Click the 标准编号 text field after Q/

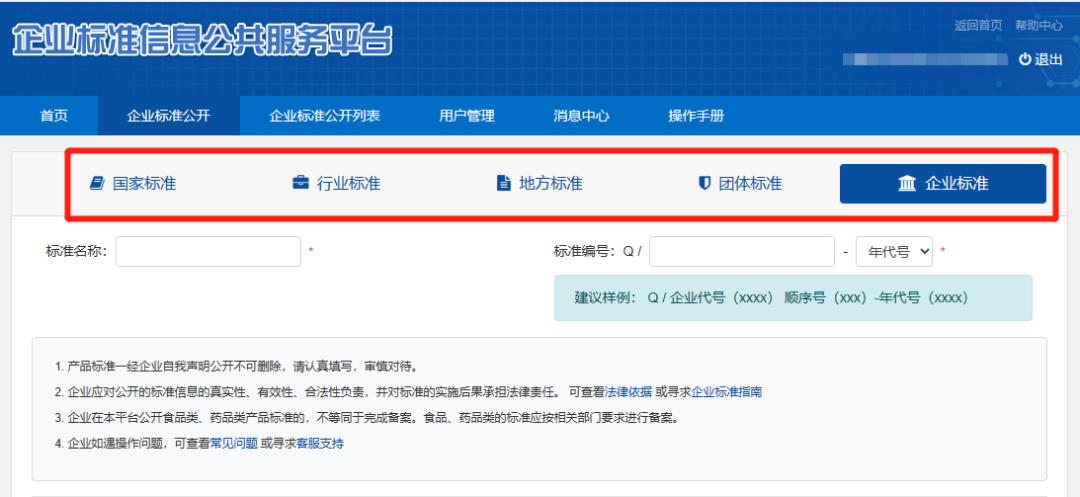[741, 252]
